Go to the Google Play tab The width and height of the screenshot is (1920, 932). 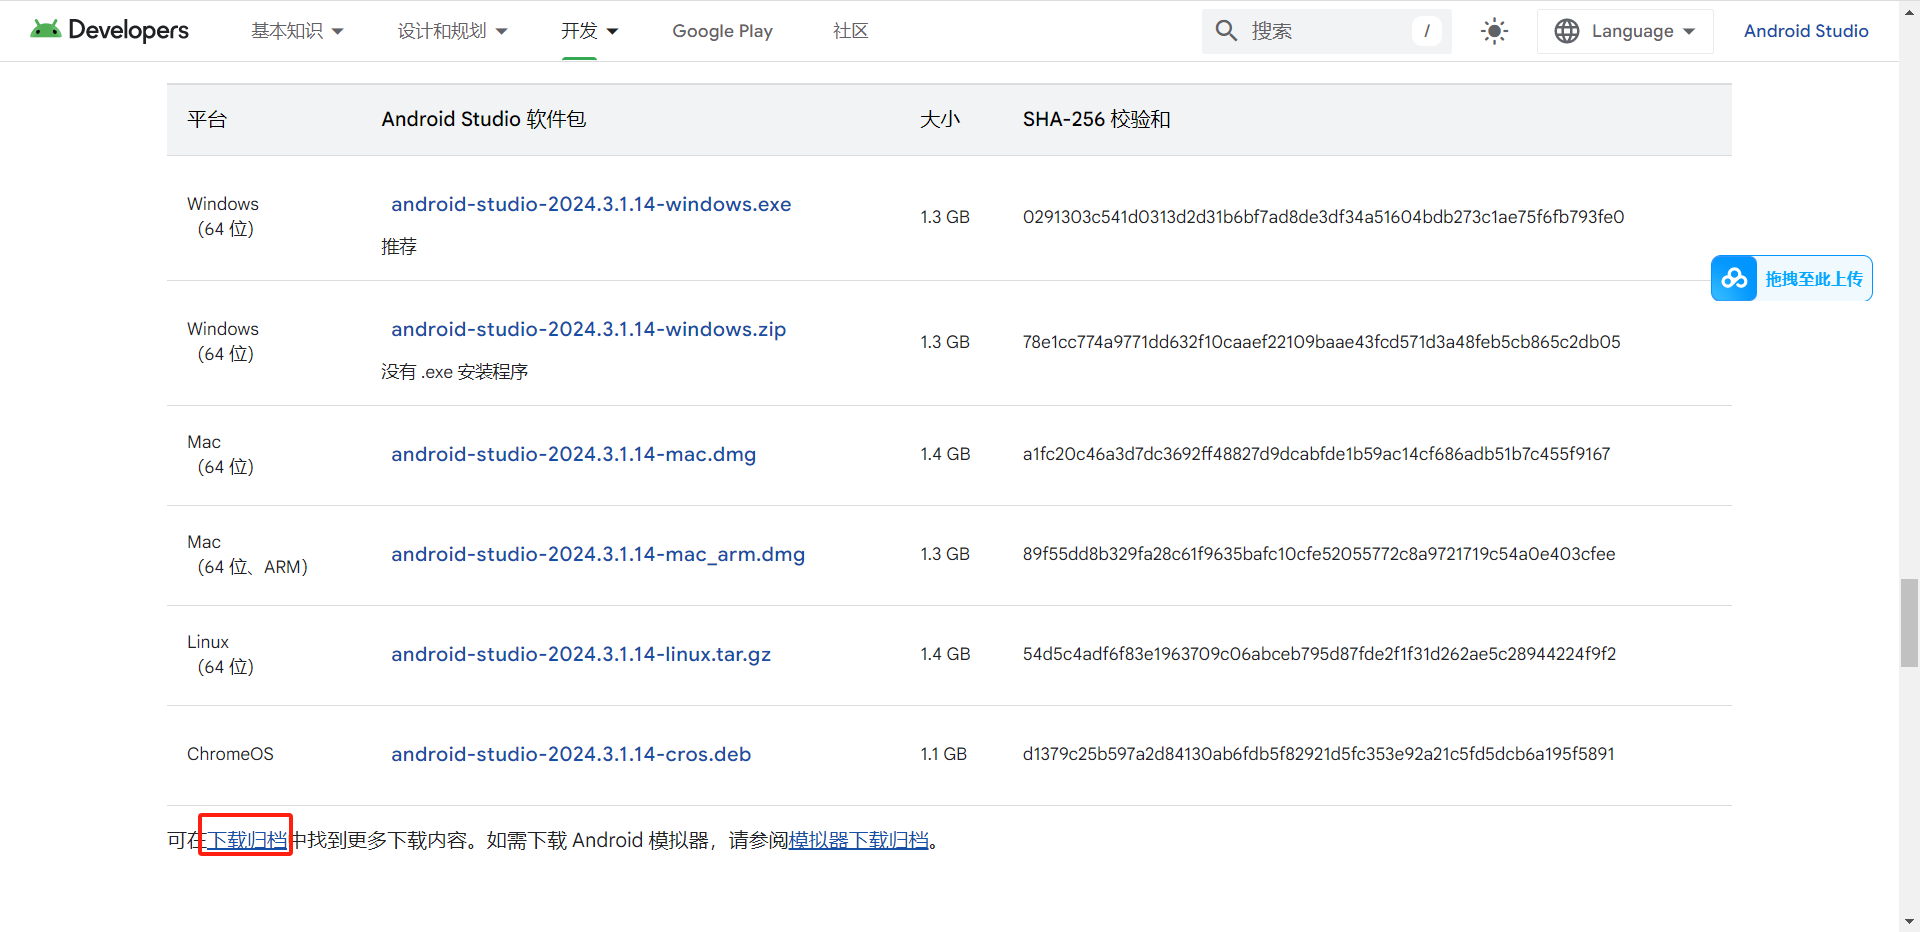coord(722,31)
